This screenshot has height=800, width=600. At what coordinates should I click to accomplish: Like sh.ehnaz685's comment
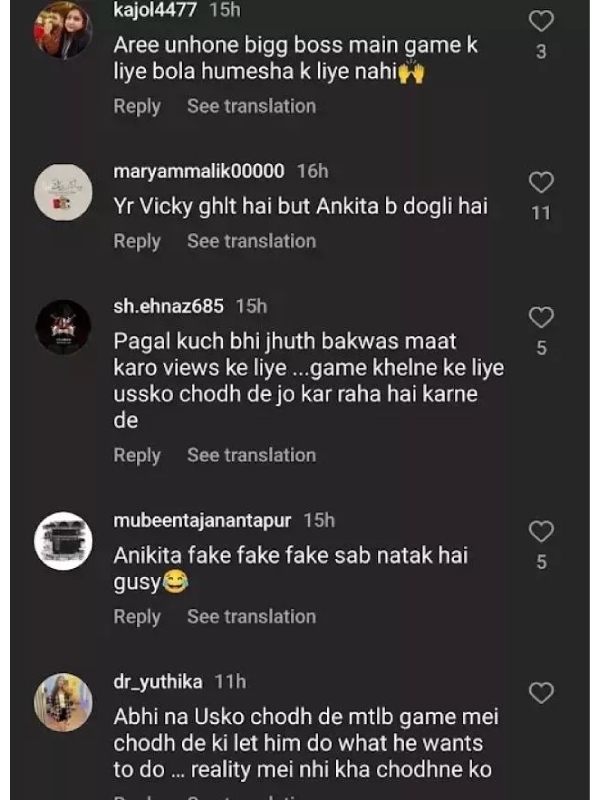[x=541, y=318]
